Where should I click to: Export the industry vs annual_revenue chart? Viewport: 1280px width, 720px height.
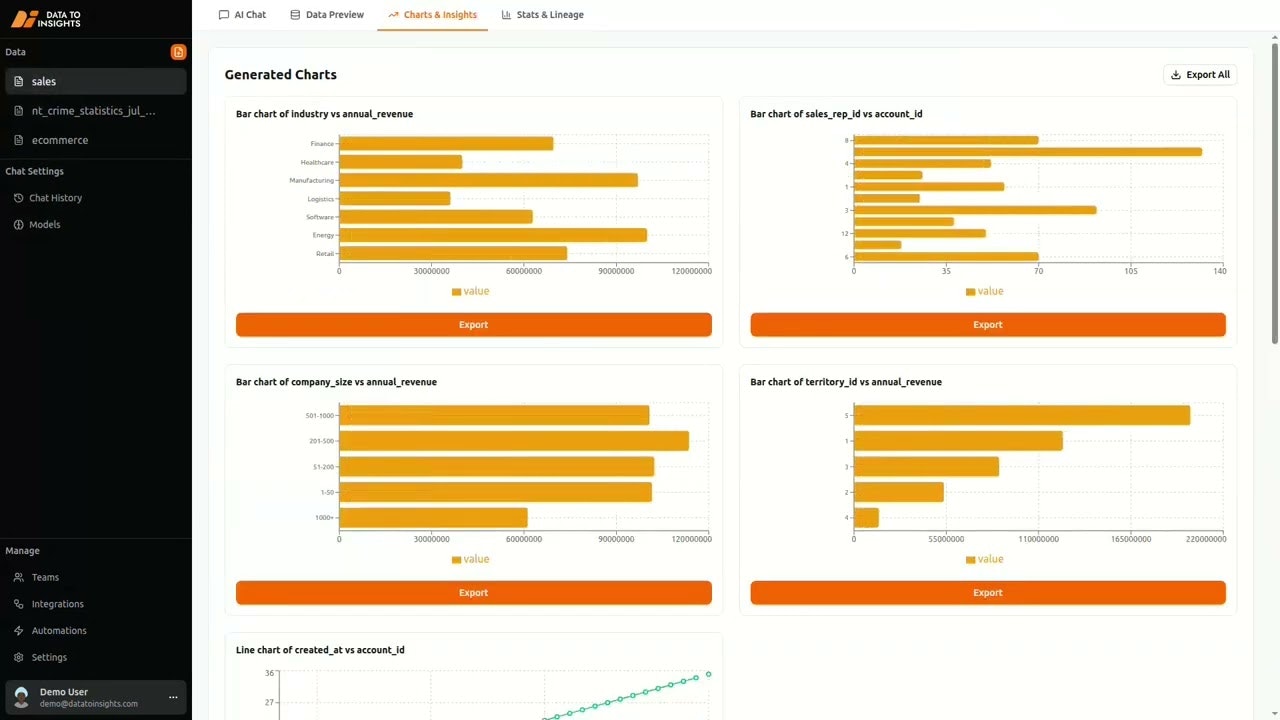point(473,324)
